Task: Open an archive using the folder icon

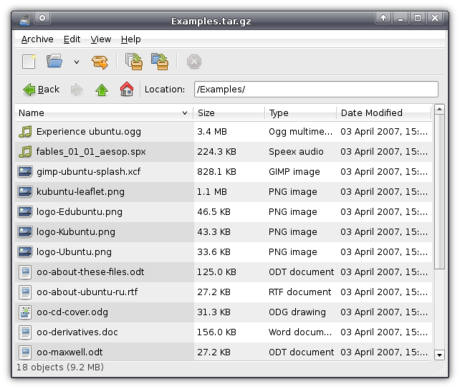Action: pyautogui.click(x=54, y=61)
